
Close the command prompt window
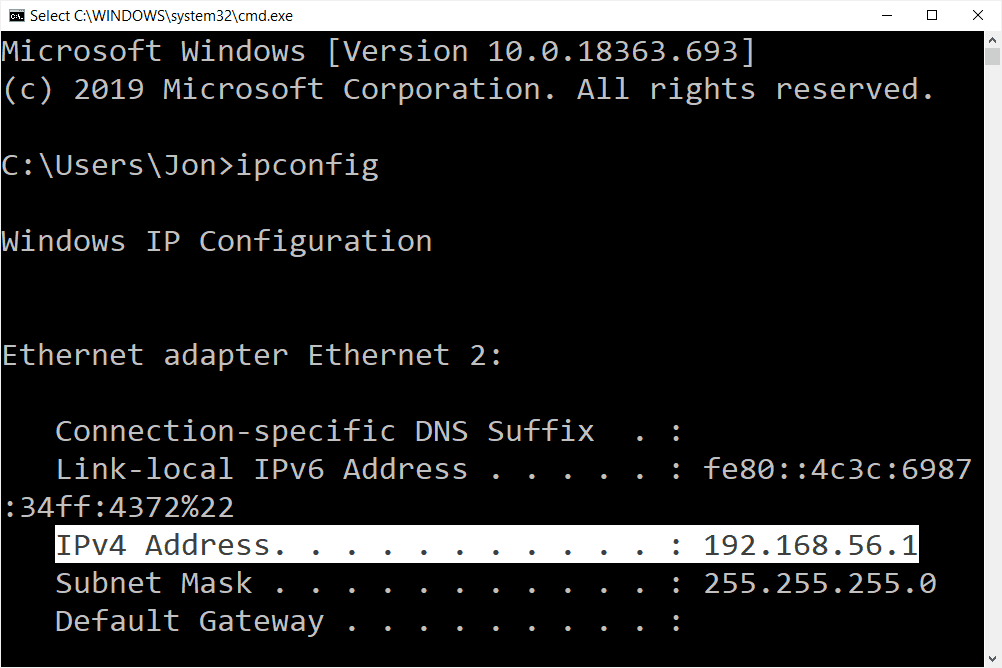point(978,15)
